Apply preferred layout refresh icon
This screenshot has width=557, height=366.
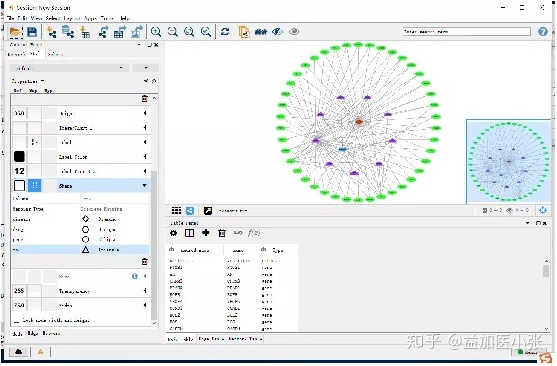[225, 32]
